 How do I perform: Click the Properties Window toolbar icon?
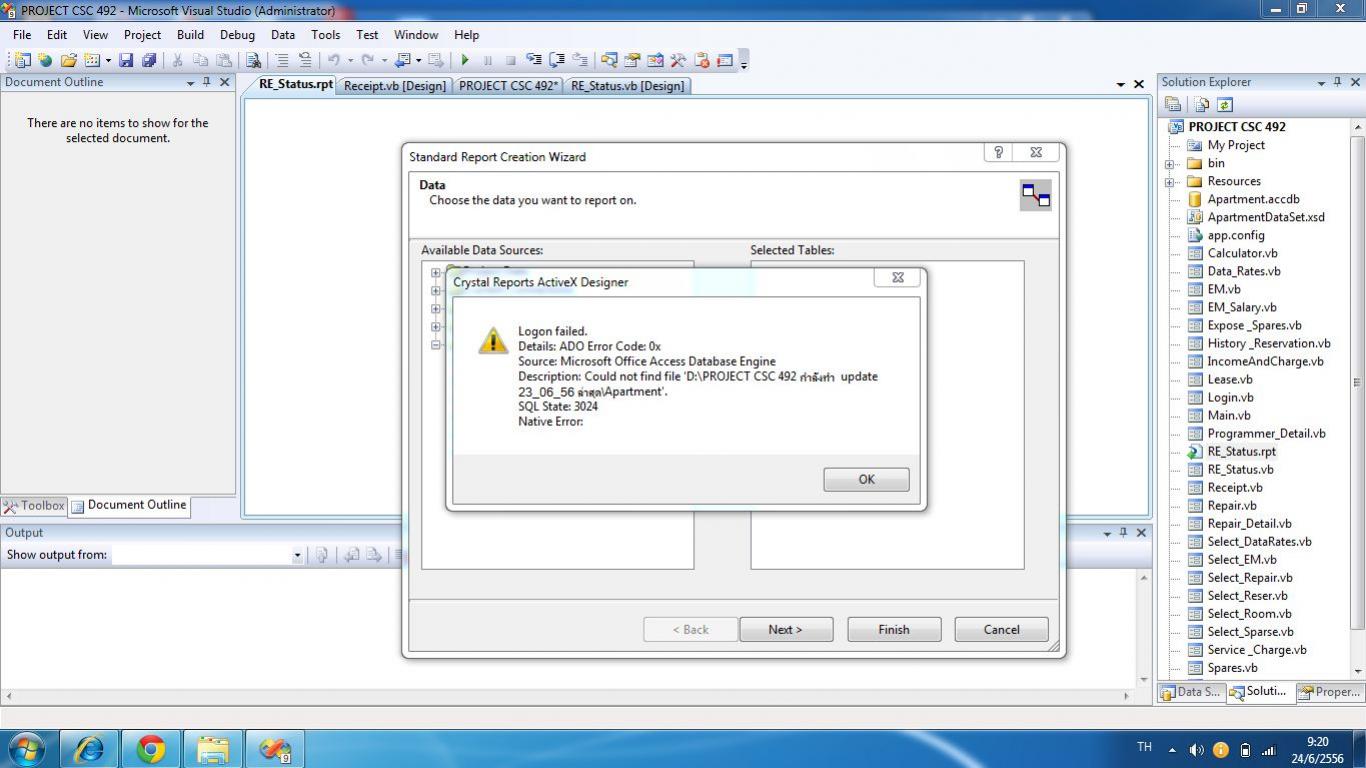point(632,60)
